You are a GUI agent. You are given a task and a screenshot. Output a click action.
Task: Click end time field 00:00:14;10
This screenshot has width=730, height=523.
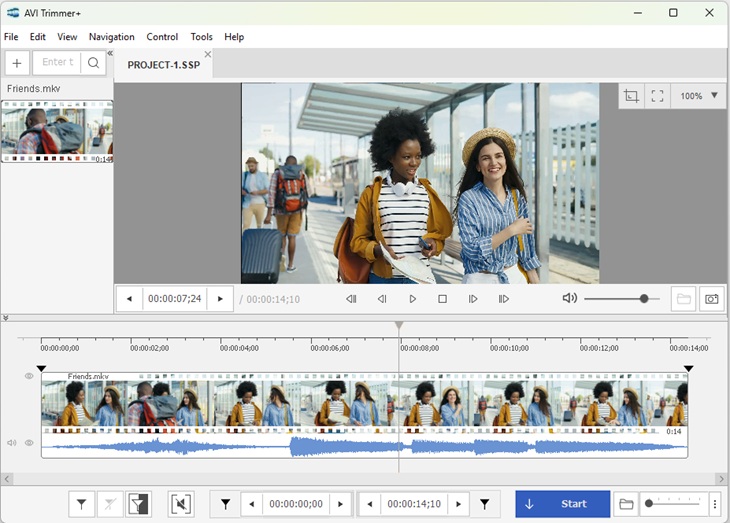click(414, 504)
